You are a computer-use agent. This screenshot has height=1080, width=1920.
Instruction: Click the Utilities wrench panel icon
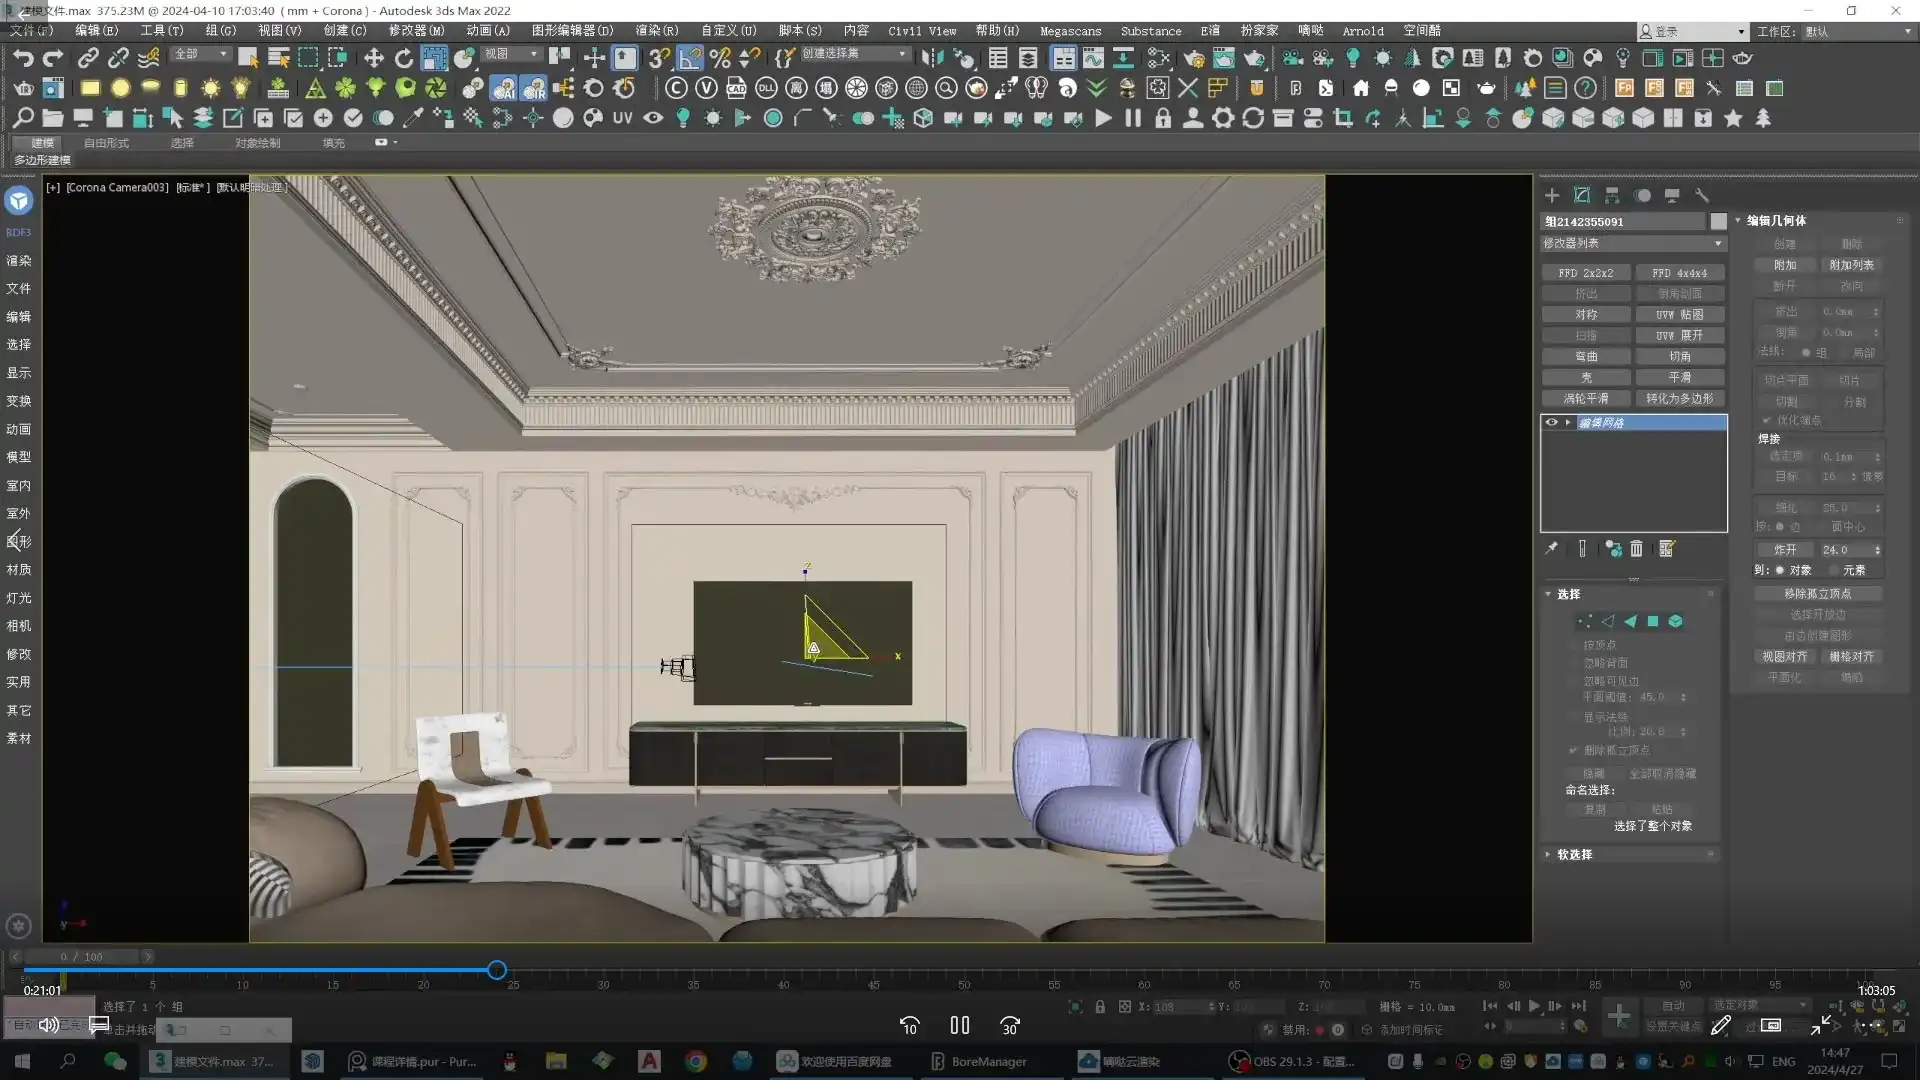pos(1702,195)
